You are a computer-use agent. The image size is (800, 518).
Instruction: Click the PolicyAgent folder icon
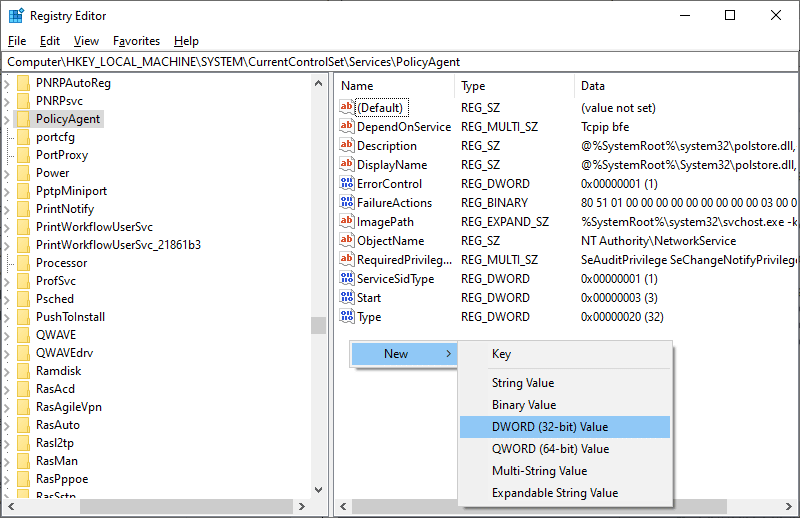23,119
